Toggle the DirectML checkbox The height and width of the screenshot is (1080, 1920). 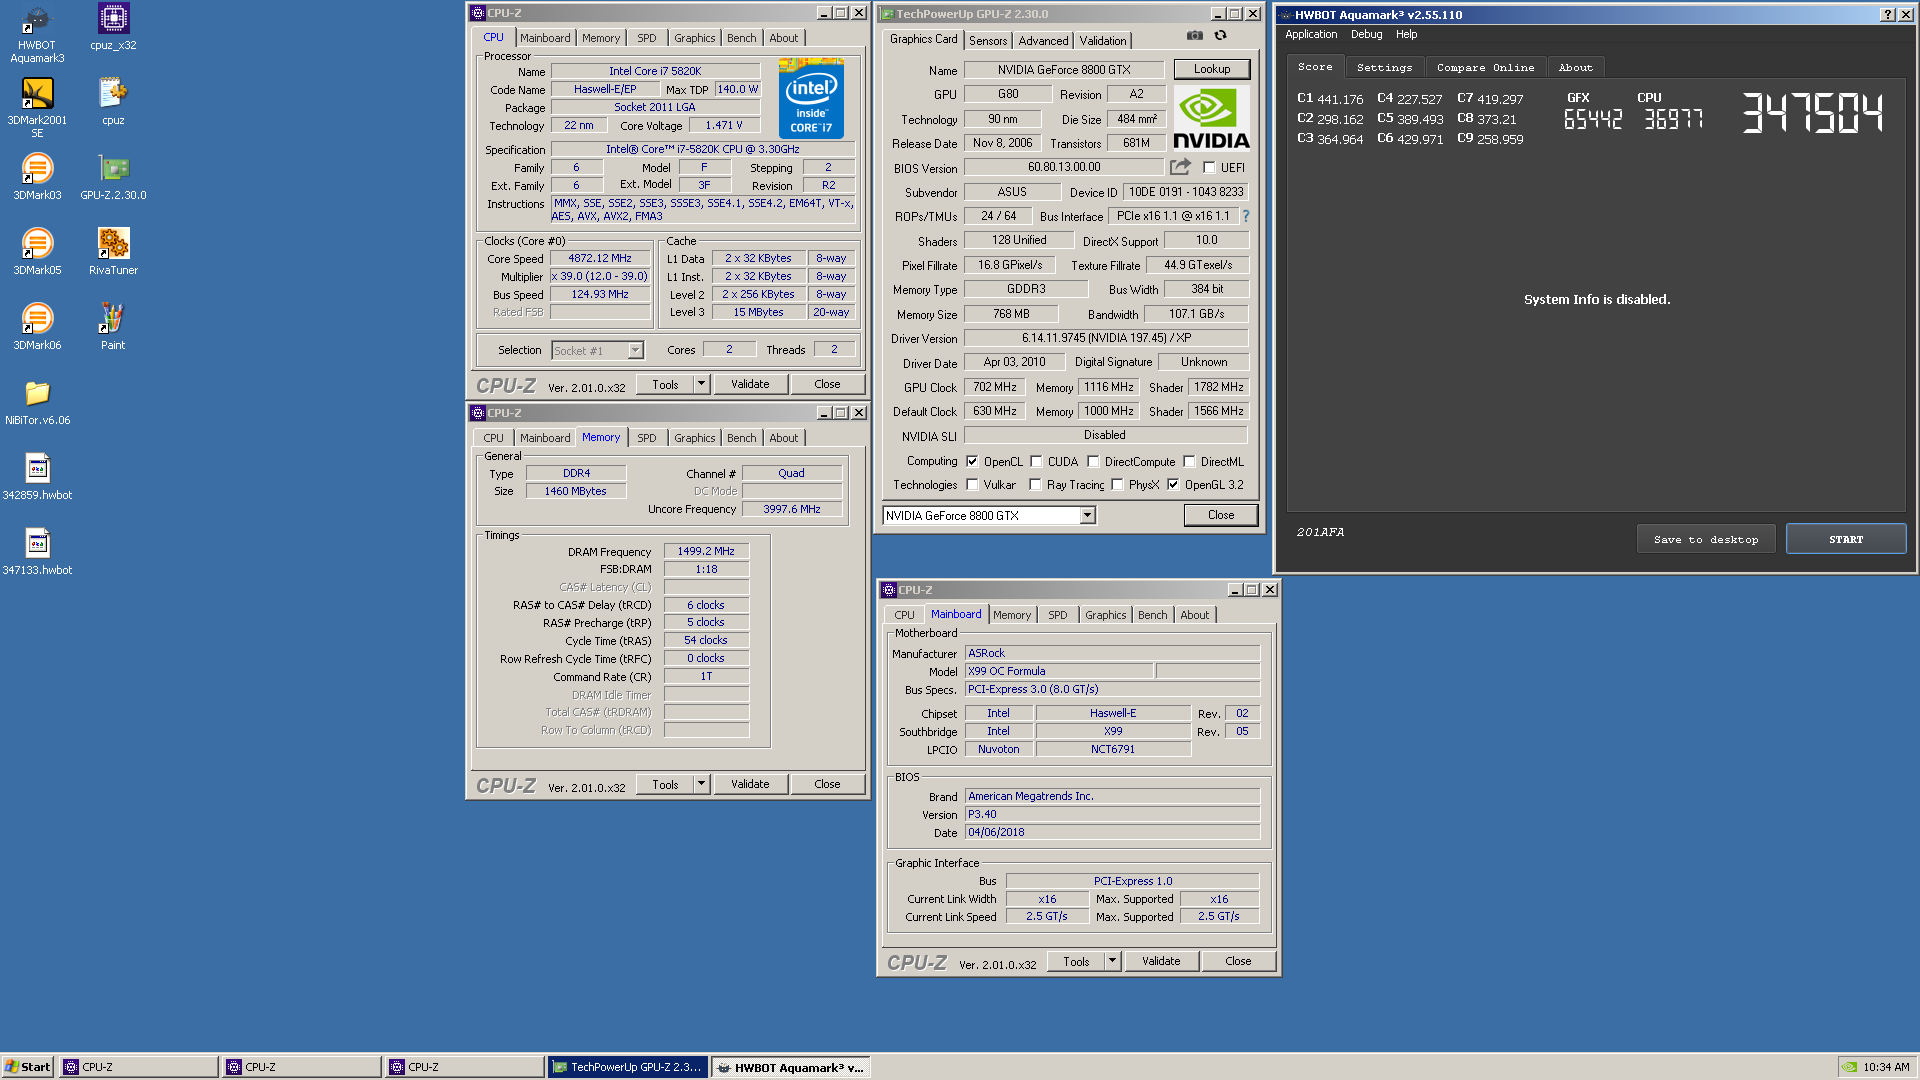click(1189, 462)
